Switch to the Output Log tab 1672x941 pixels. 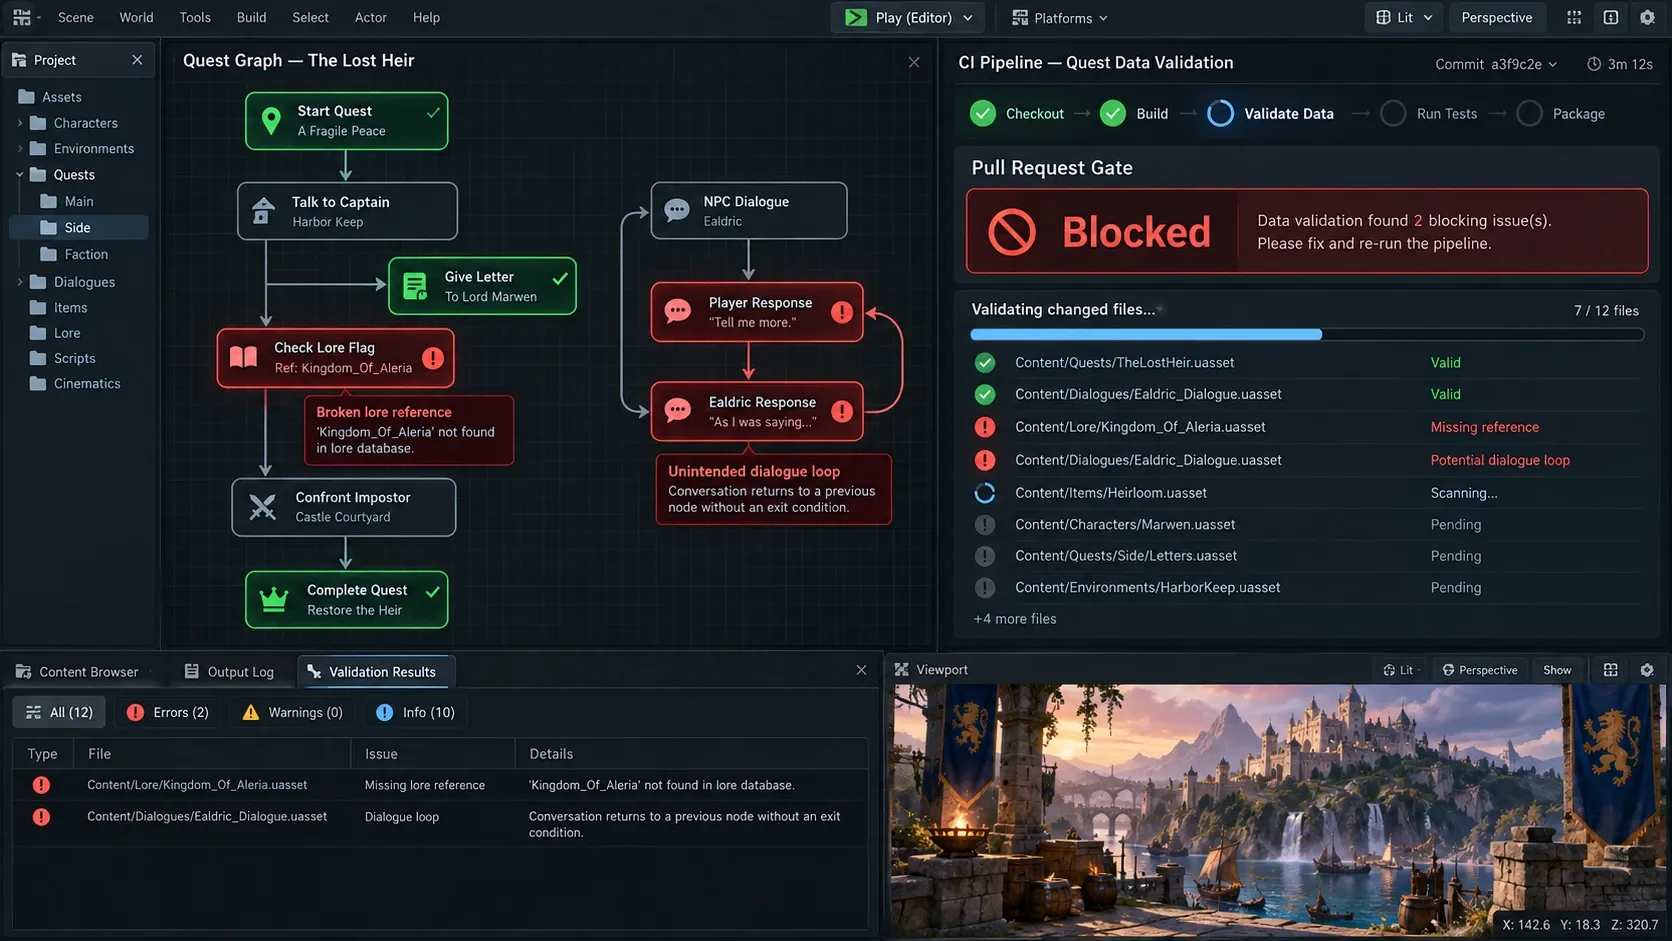229,672
